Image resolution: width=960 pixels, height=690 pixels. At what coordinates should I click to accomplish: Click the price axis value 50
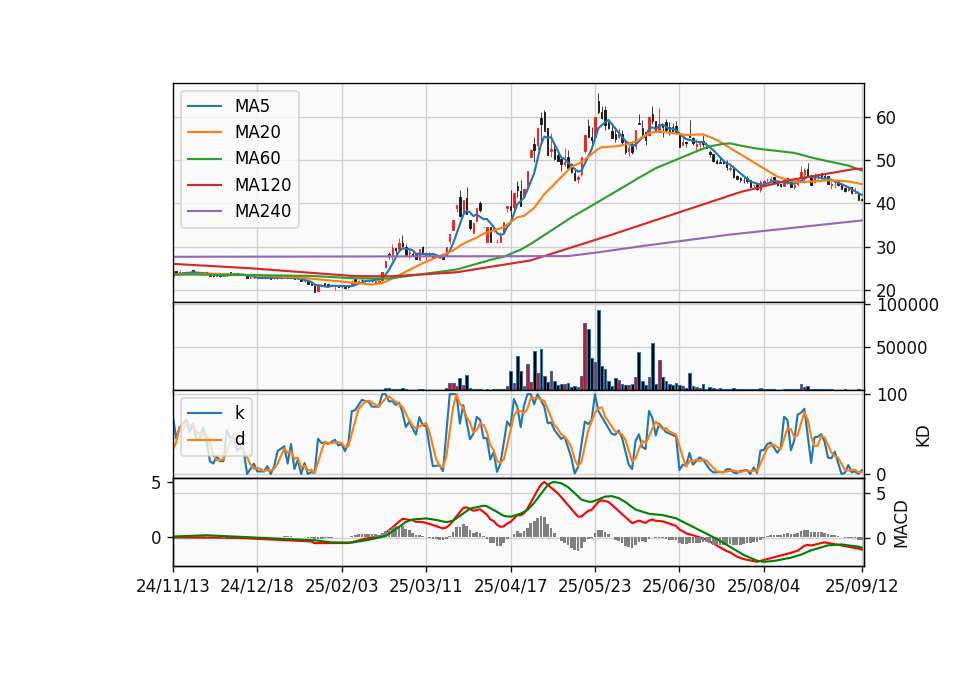[x=886, y=161]
